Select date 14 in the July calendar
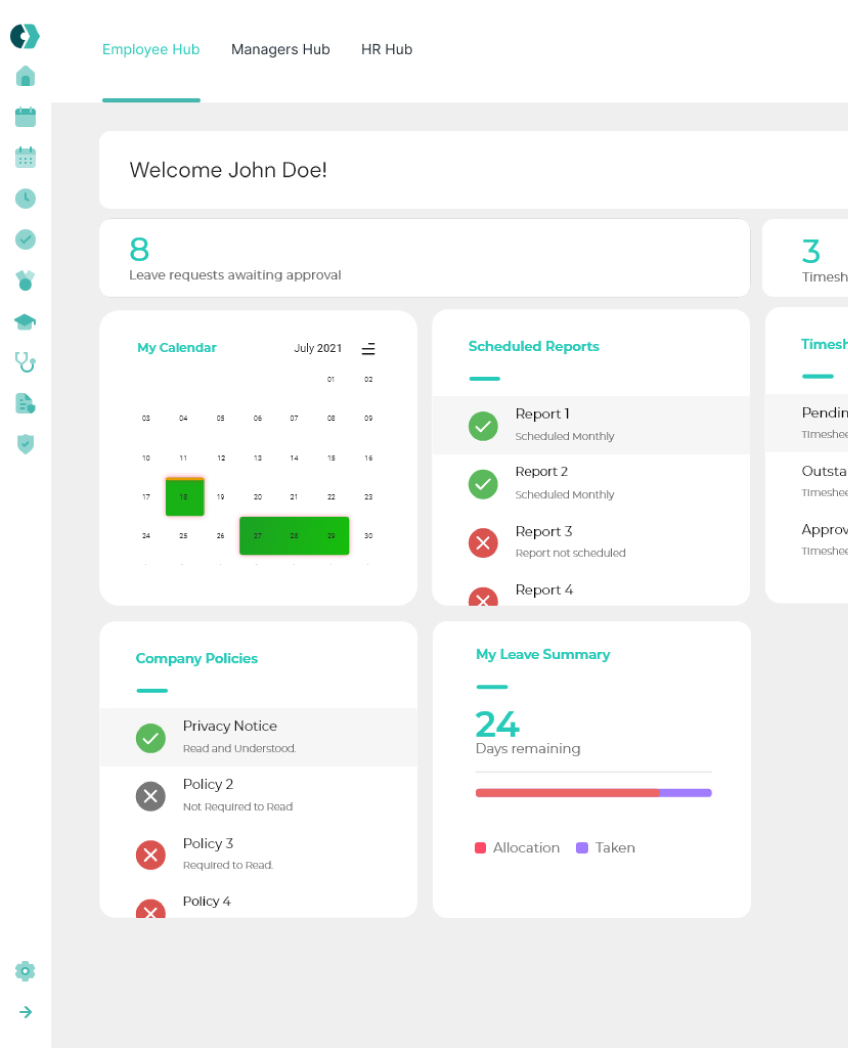Viewport: 848px width, 1048px height. point(294,458)
